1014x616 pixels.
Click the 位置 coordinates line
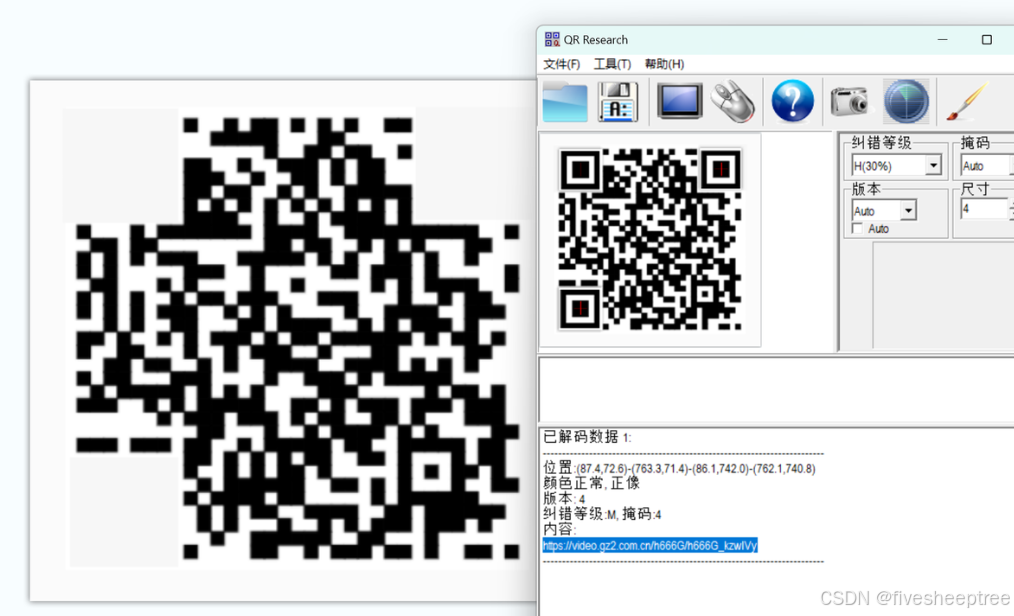(x=679, y=468)
